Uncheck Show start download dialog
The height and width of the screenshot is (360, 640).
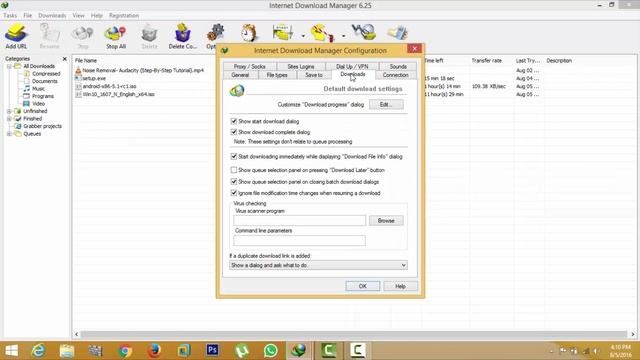click(x=234, y=121)
